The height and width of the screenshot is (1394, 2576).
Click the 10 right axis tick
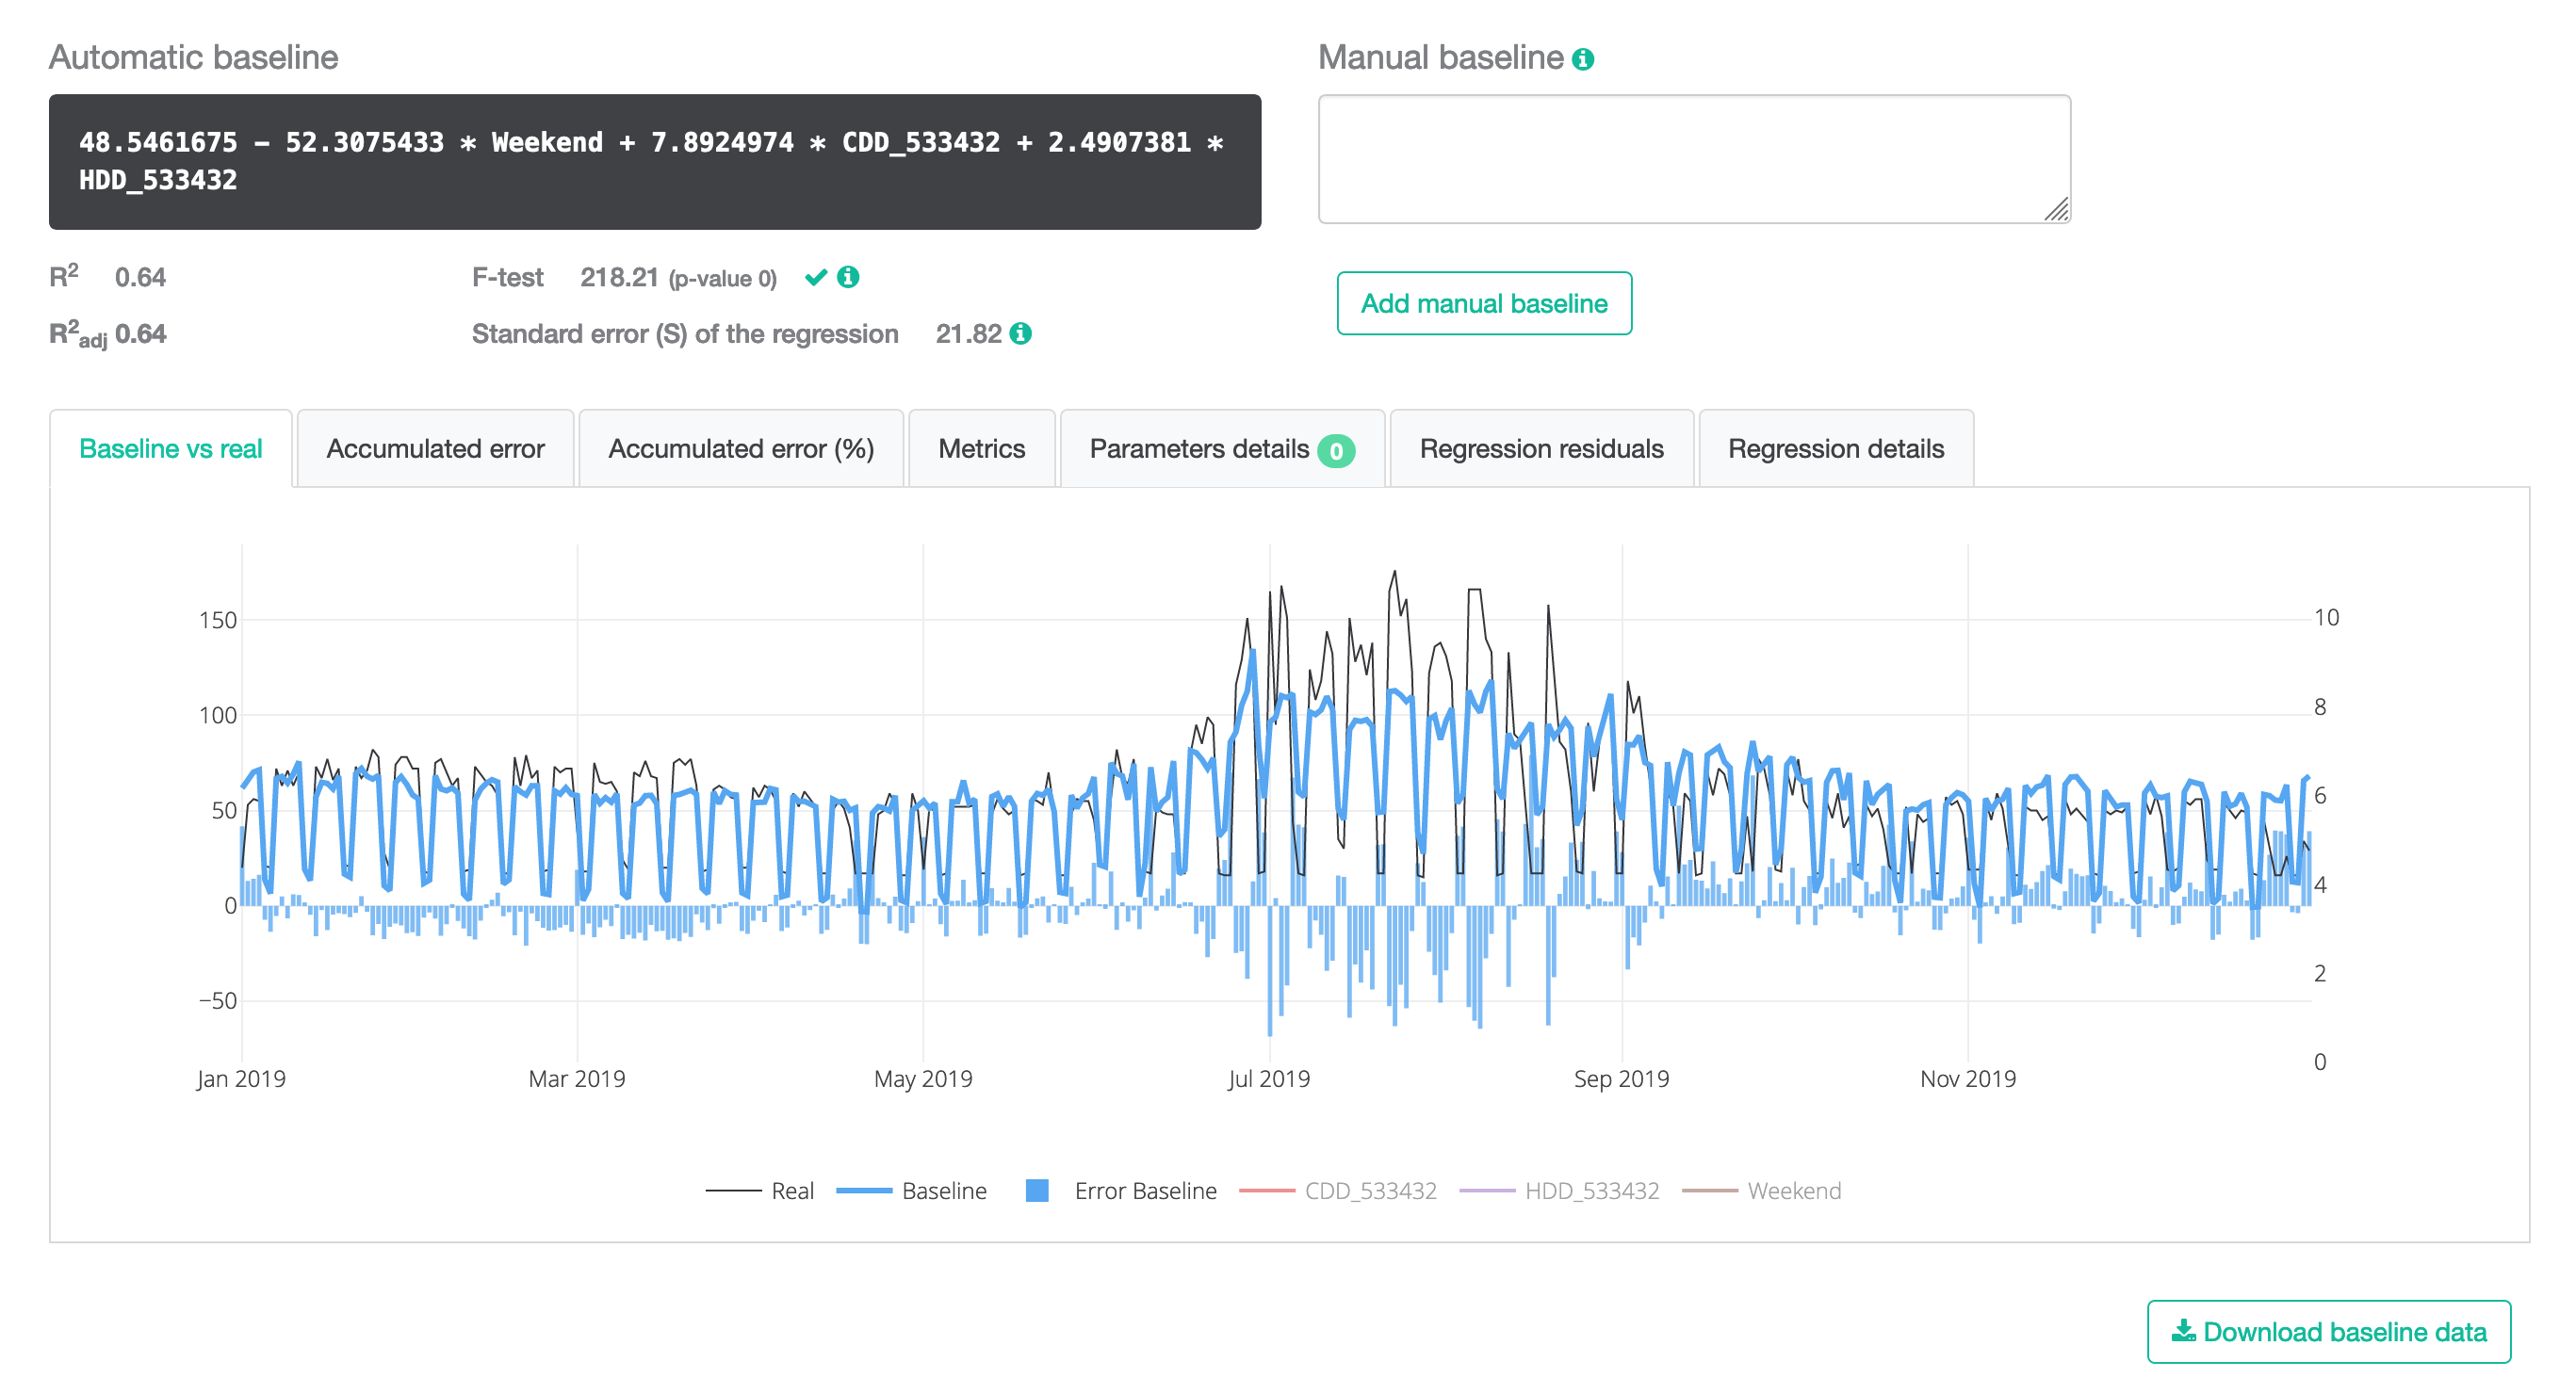click(2326, 617)
